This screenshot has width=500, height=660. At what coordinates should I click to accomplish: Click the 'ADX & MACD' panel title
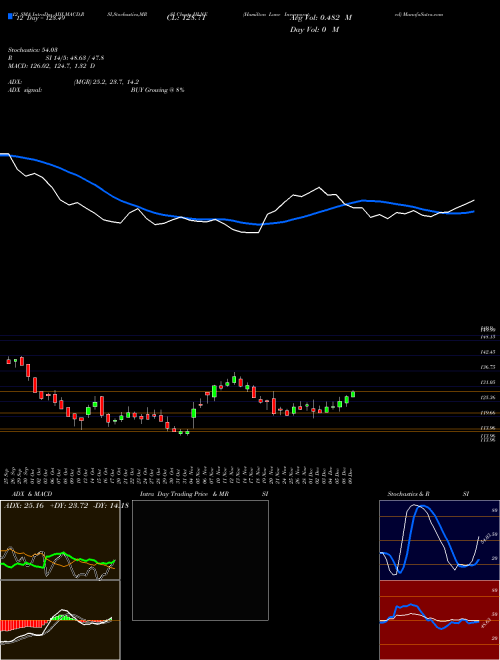pyautogui.click(x=32, y=494)
